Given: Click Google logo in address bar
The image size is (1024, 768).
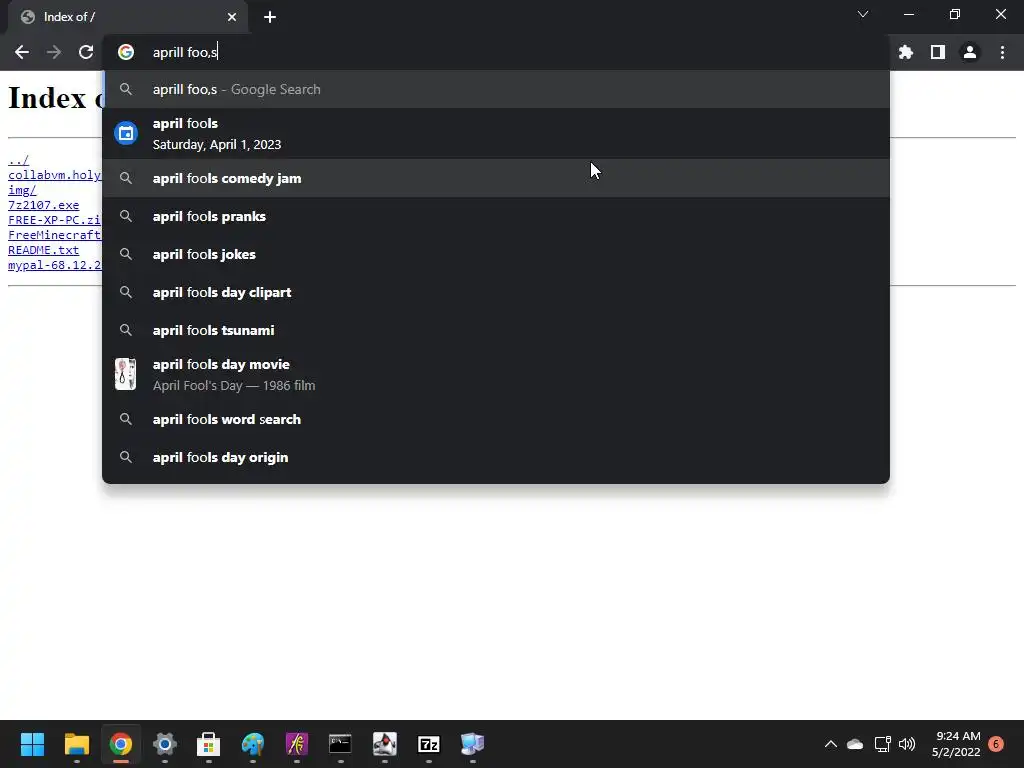Looking at the screenshot, I should click(x=126, y=52).
